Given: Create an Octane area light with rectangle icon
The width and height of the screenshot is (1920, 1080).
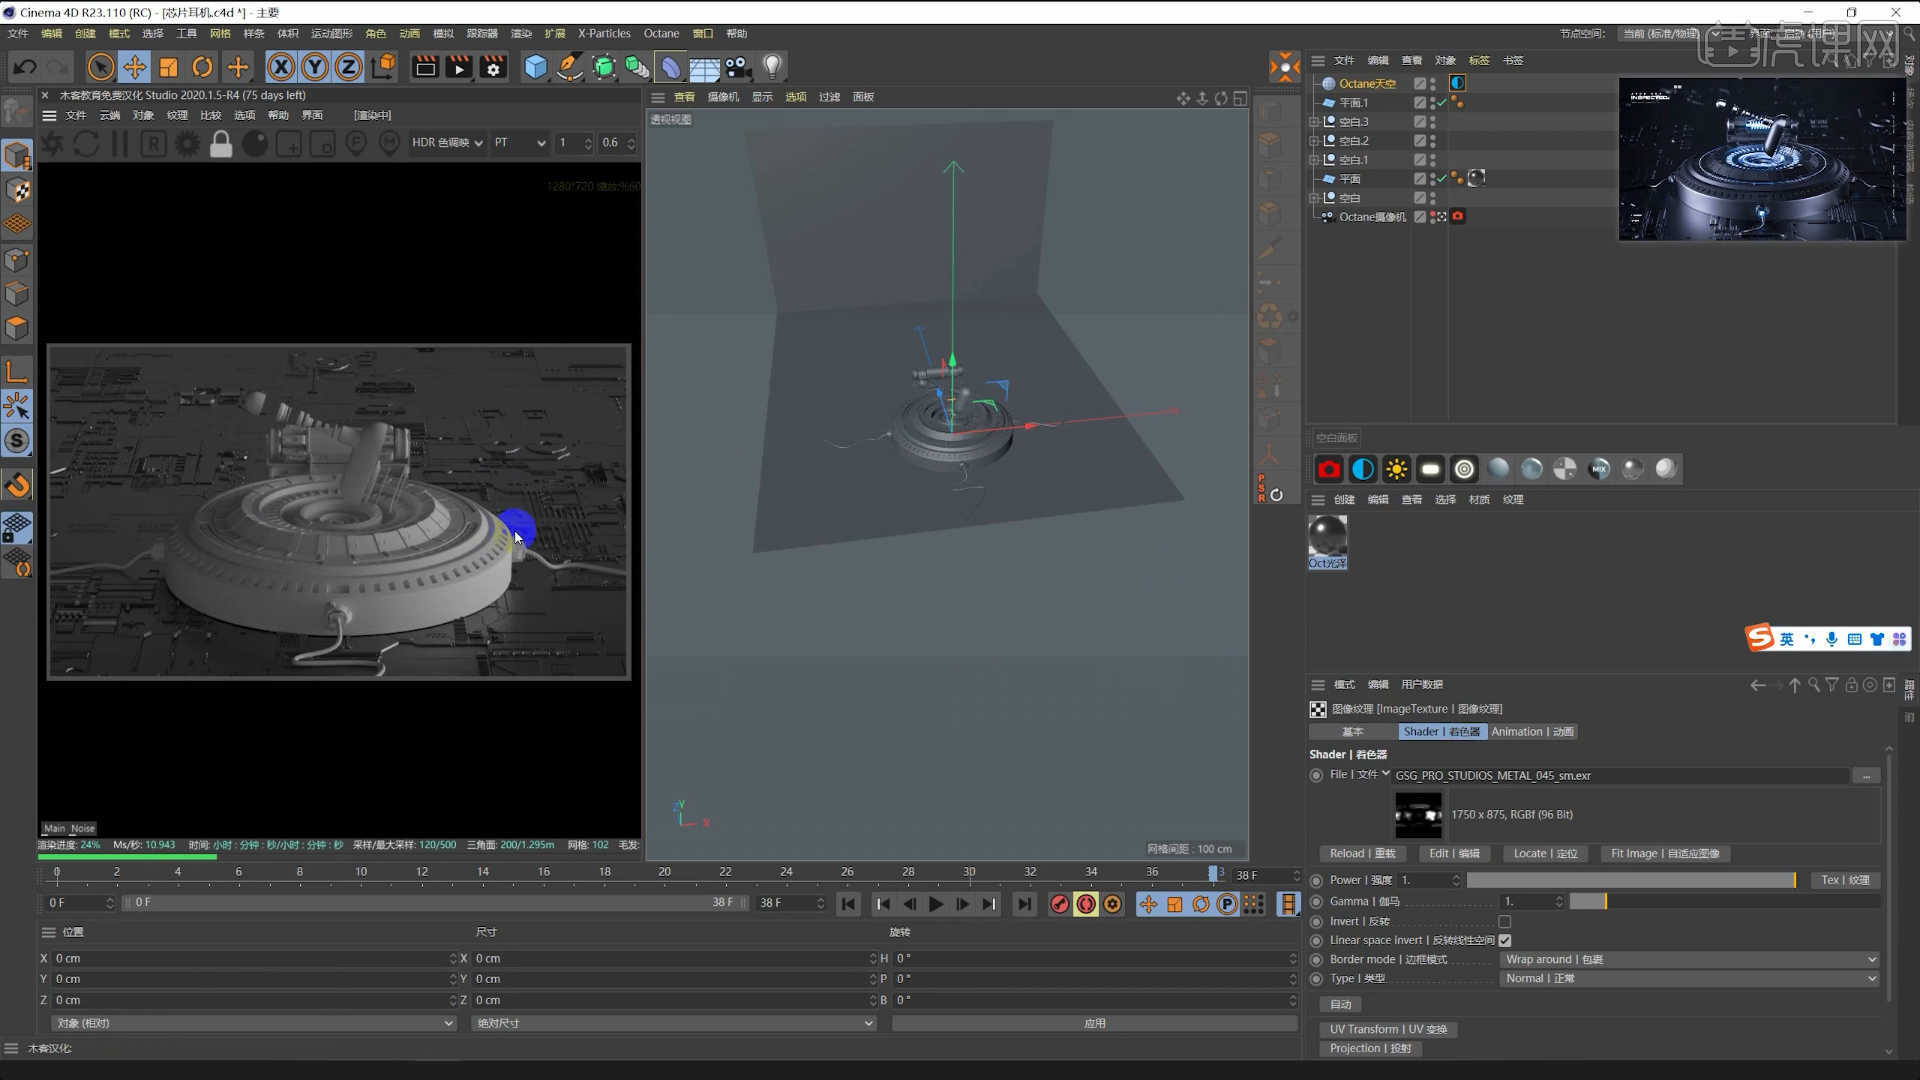Looking at the screenshot, I should coord(1430,468).
